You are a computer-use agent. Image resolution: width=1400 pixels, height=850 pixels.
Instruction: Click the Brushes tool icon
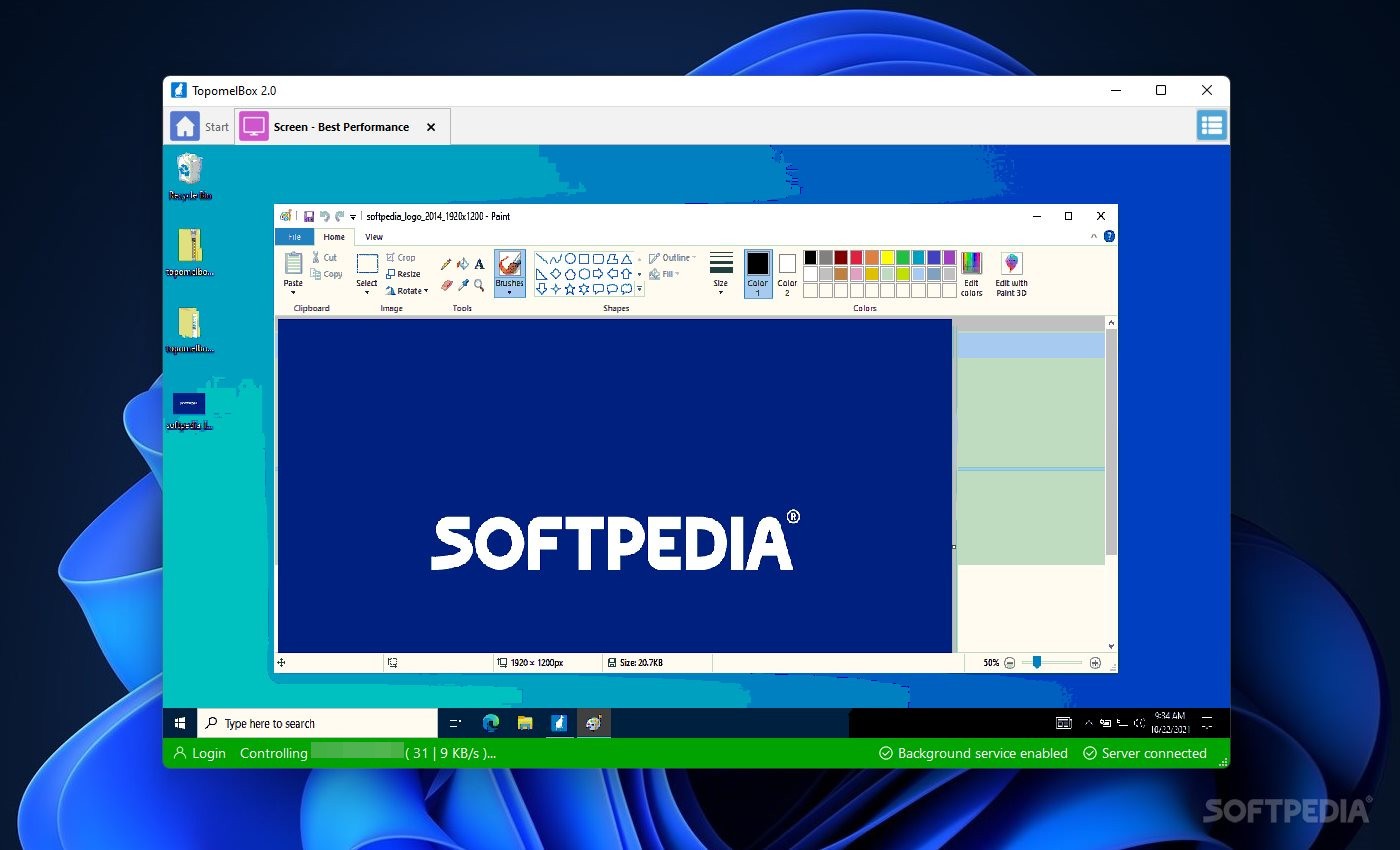click(509, 264)
